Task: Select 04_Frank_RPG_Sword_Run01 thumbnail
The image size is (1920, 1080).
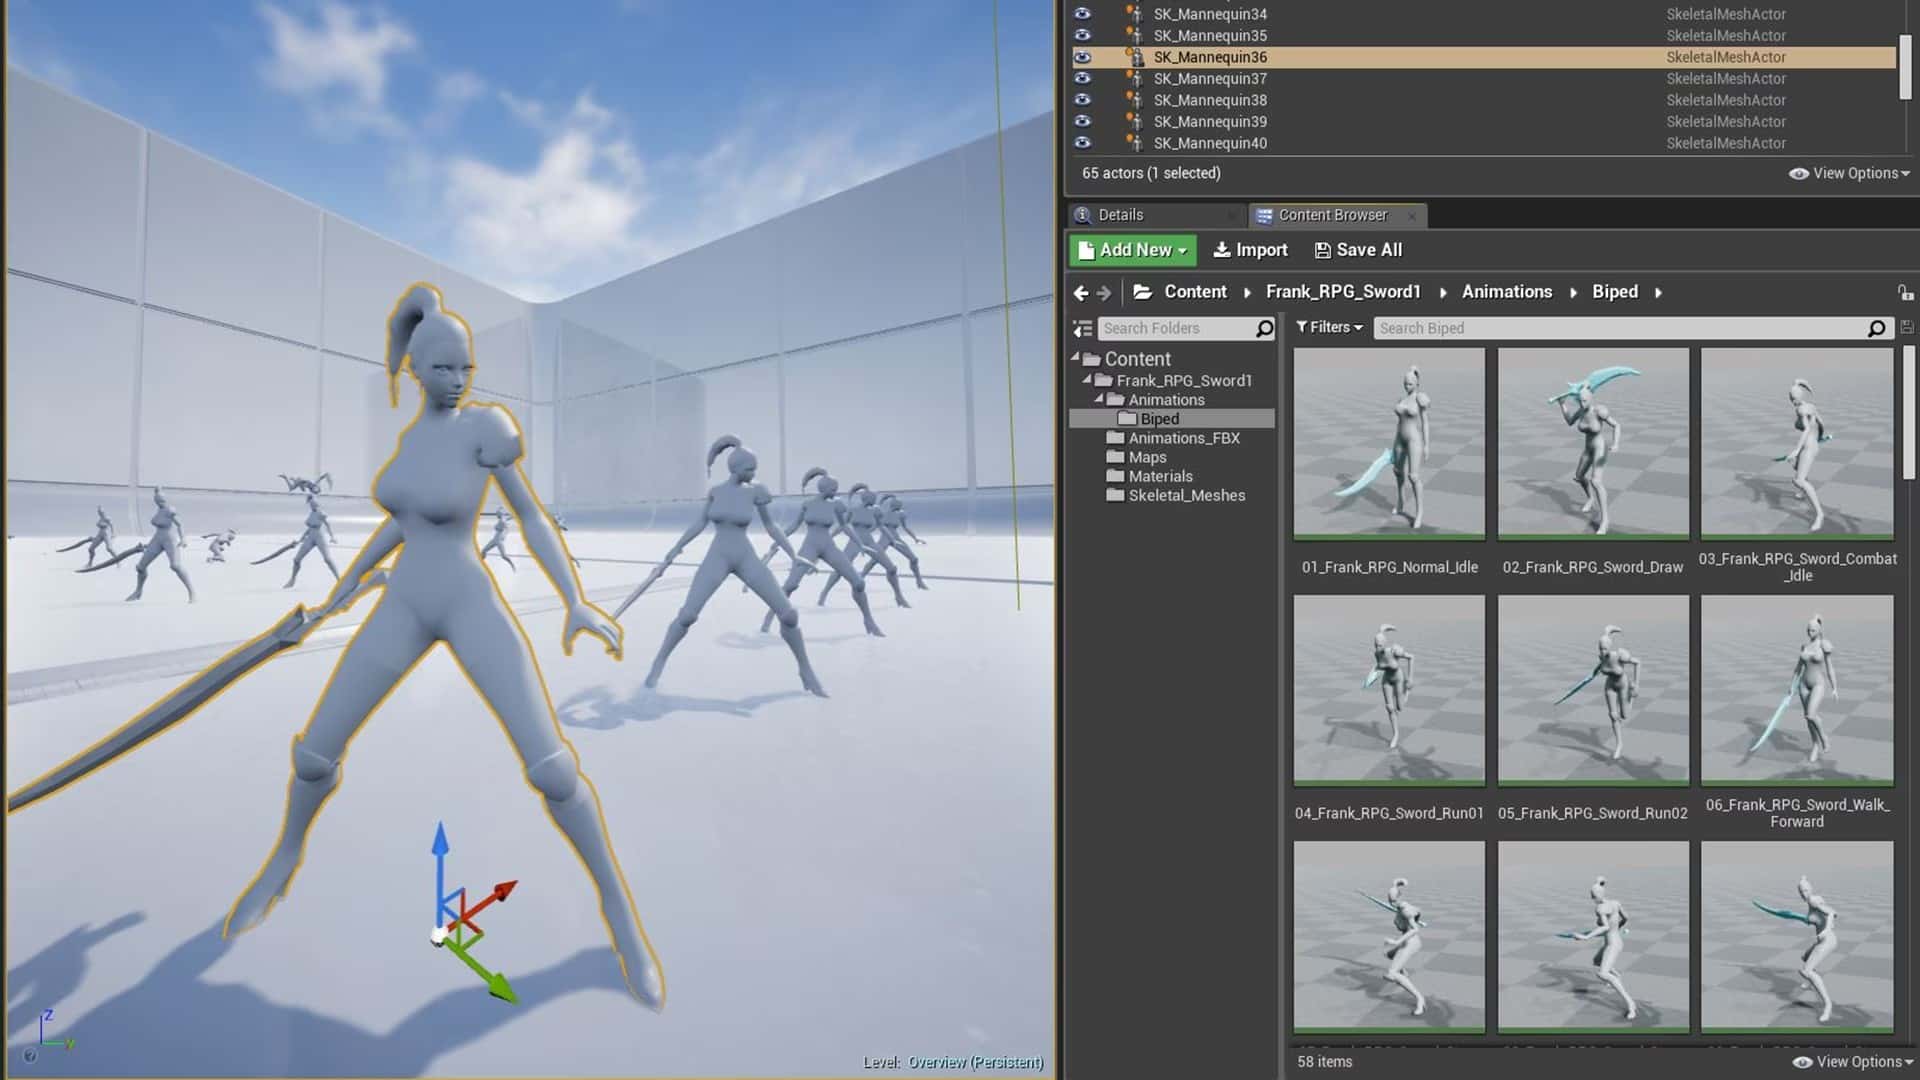Action: pos(1389,691)
